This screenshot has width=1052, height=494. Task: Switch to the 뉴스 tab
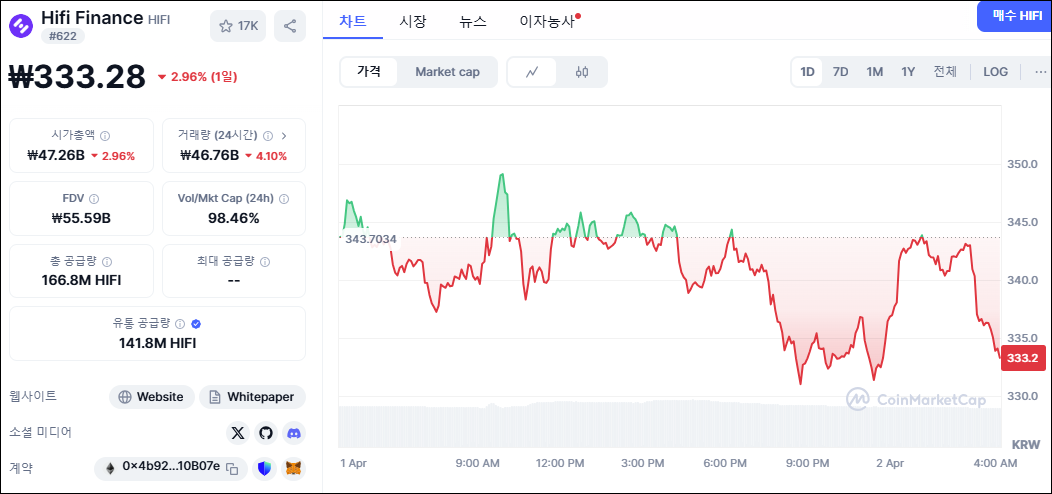point(473,21)
